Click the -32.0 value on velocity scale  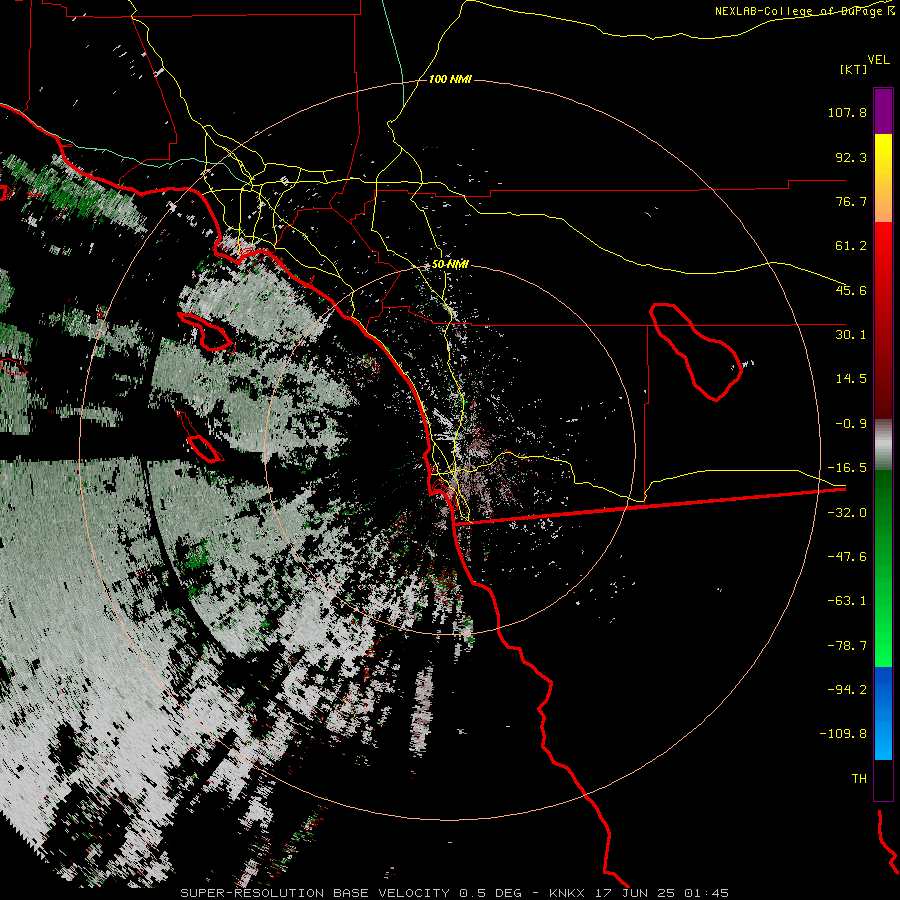pyautogui.click(x=847, y=513)
